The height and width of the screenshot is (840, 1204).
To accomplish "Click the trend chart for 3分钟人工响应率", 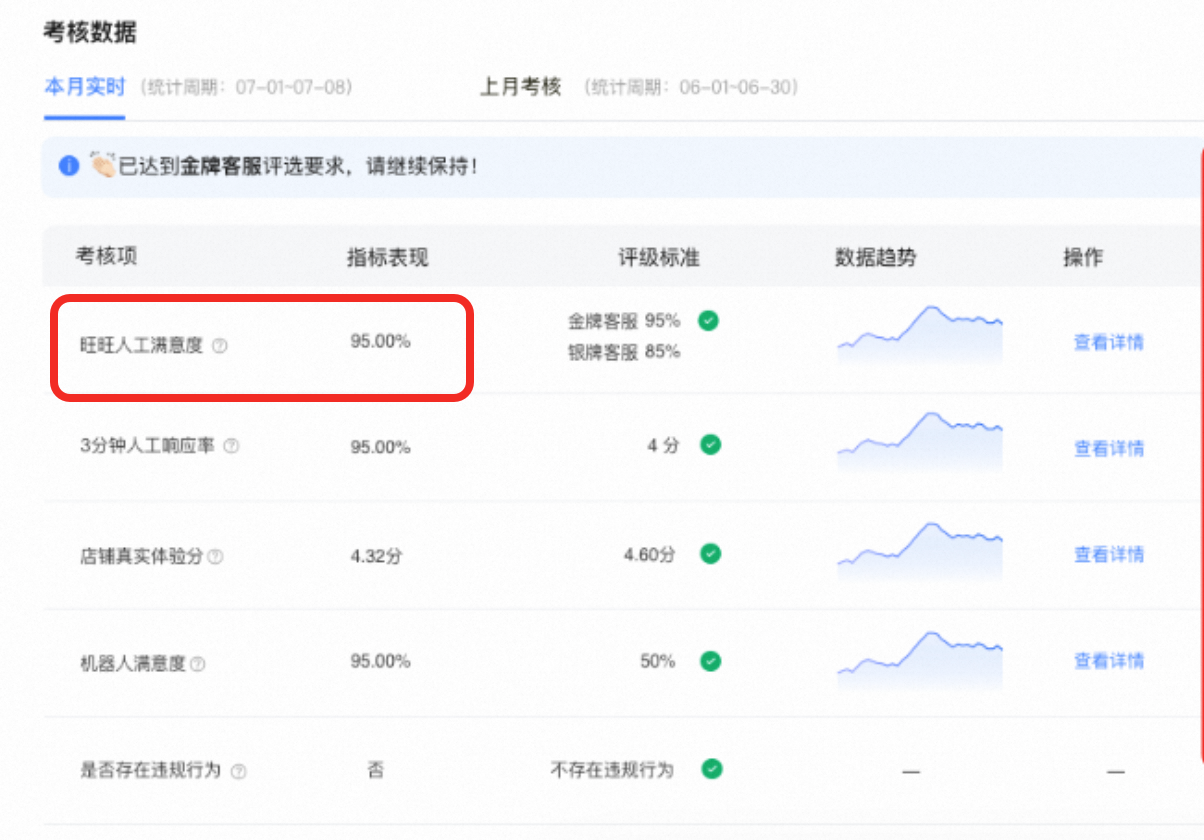I will click(920, 441).
